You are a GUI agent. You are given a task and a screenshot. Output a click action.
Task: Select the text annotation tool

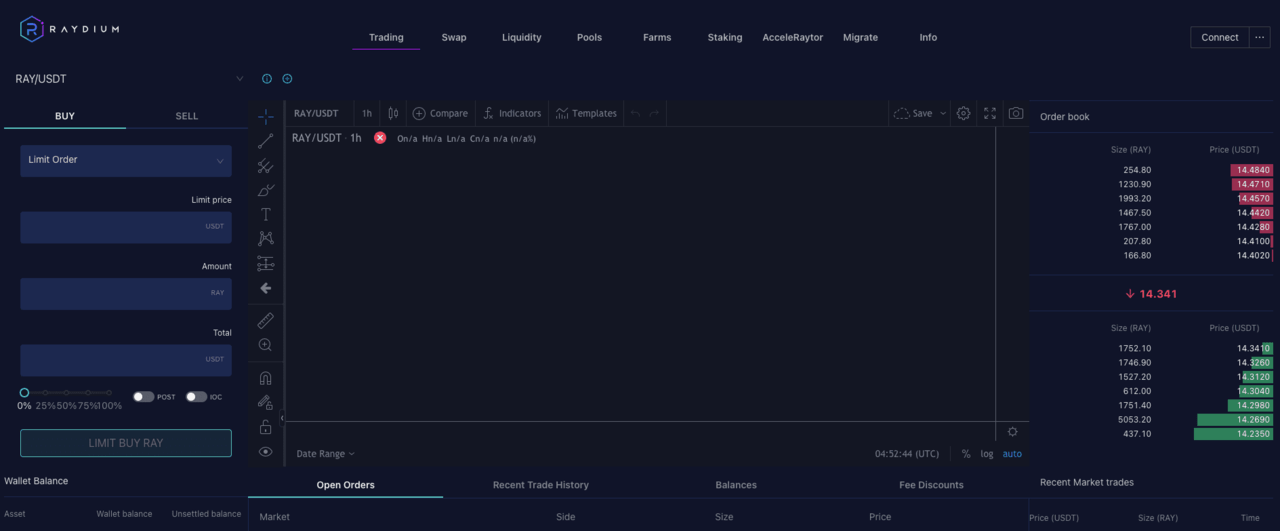point(265,214)
